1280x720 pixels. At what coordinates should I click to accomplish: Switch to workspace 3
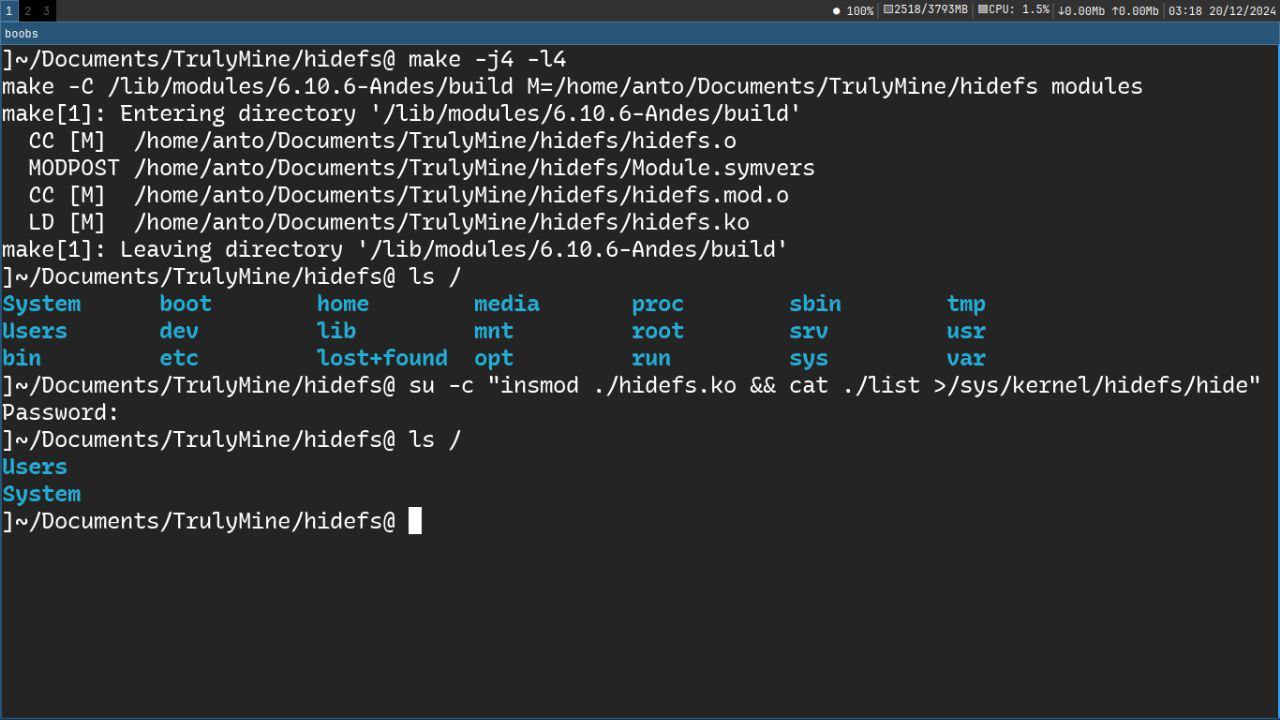[x=46, y=11]
